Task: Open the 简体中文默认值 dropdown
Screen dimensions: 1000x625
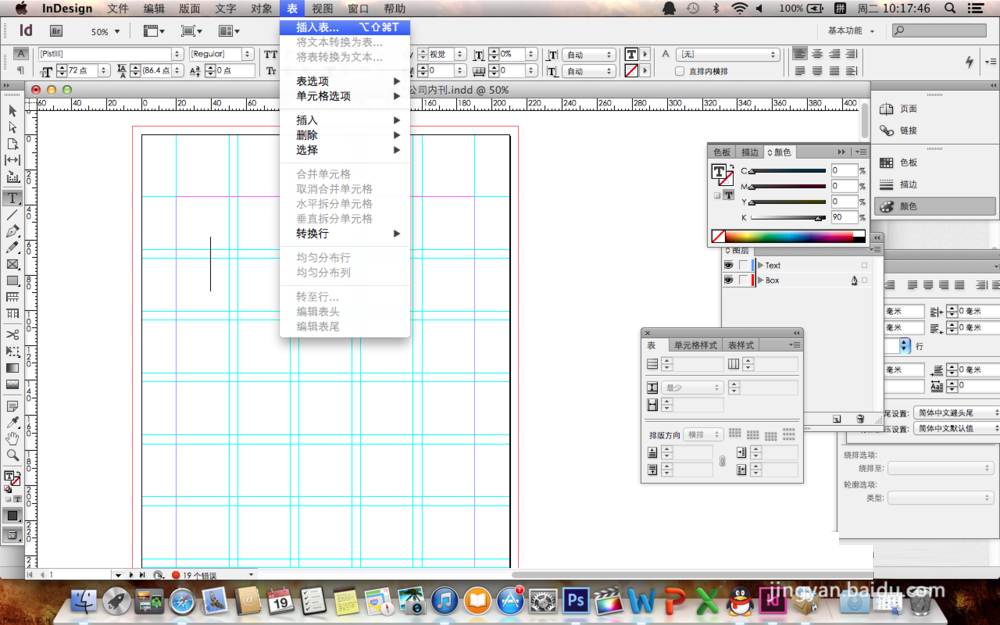Action: [x=956, y=429]
